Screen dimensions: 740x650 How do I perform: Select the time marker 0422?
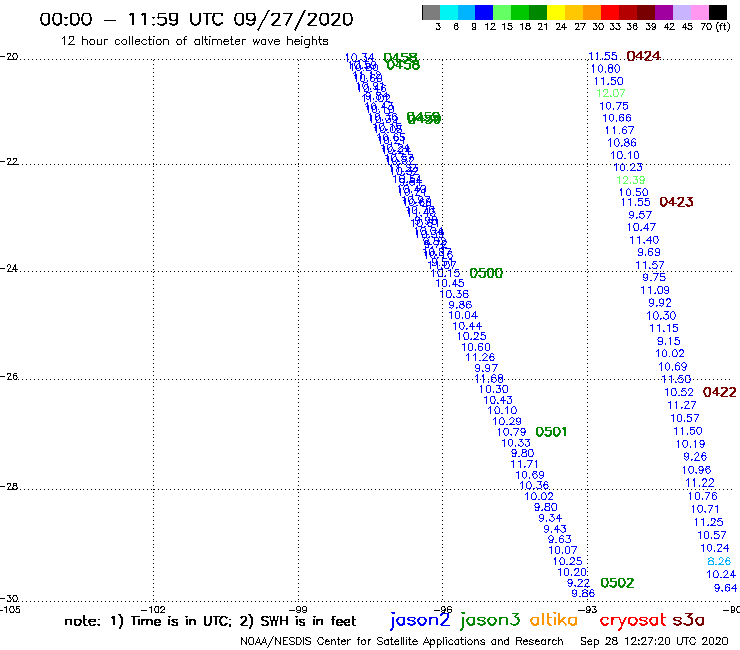tap(719, 392)
